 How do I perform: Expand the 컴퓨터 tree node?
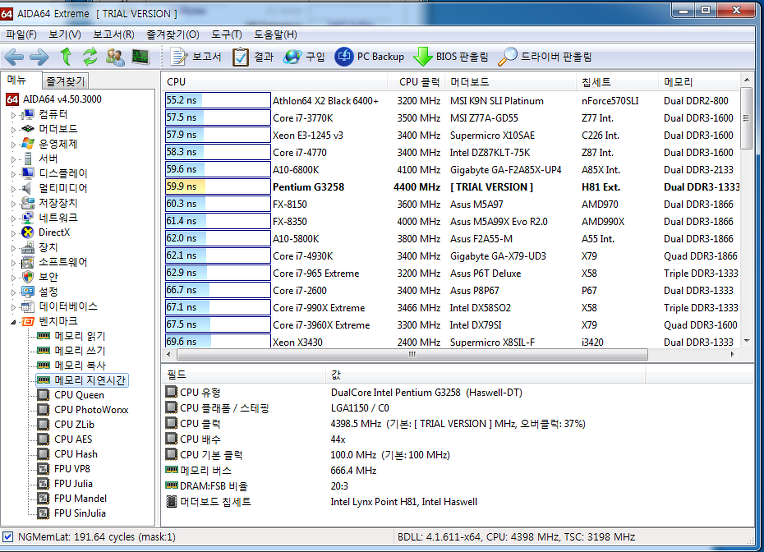coord(14,115)
